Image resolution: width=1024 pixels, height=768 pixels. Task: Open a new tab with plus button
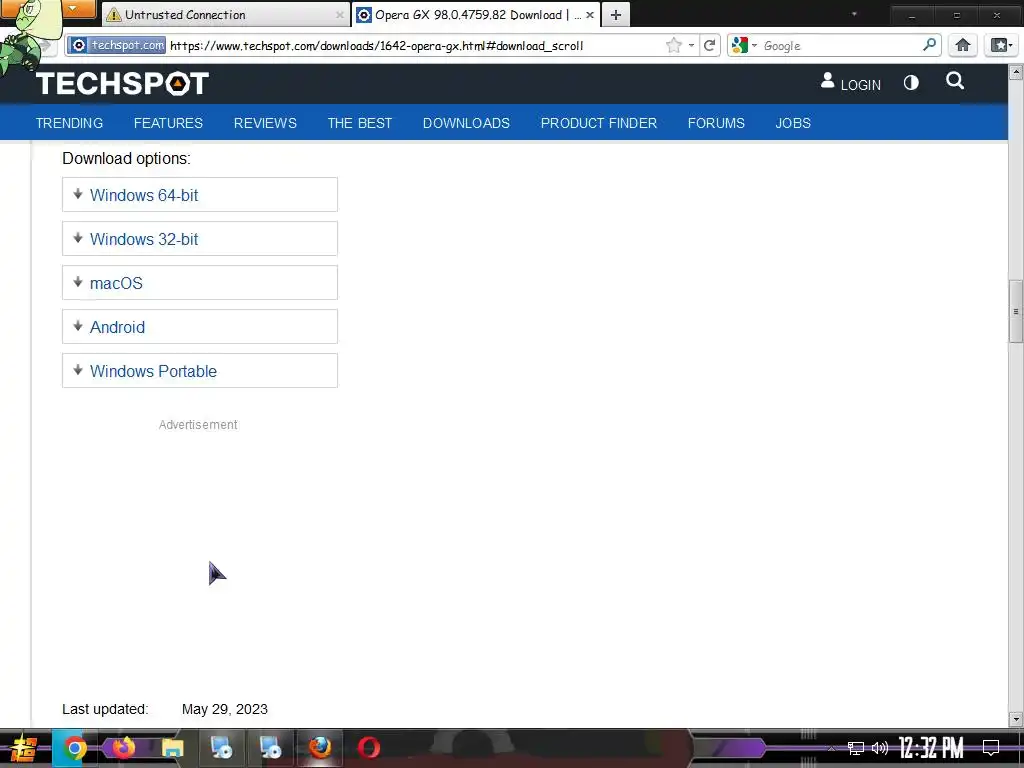pos(616,14)
